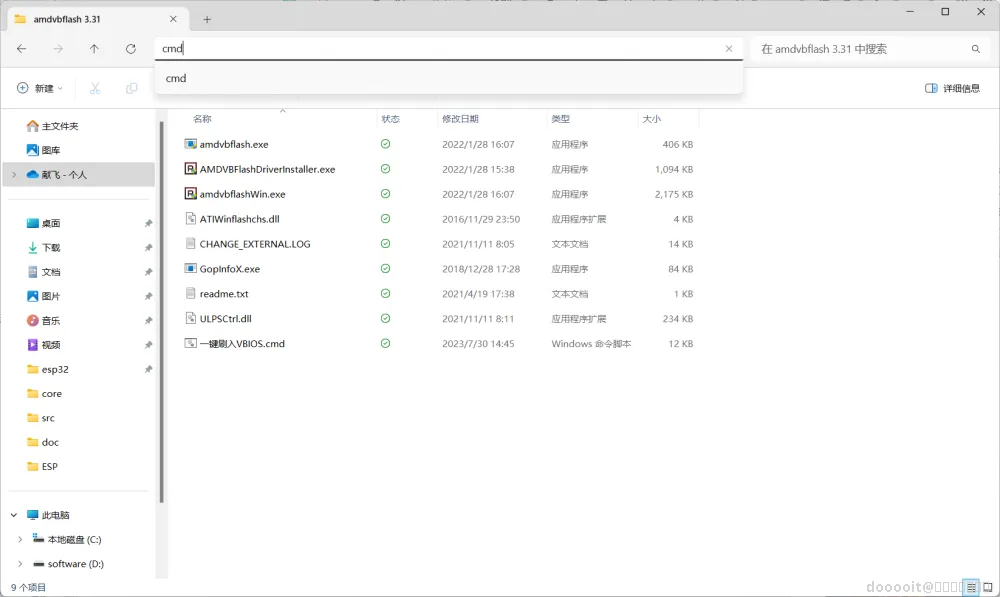The width and height of the screenshot is (1000, 597).
Task: Select CHANGE_EXTERNAL.LOG file icon
Action: click(x=190, y=244)
